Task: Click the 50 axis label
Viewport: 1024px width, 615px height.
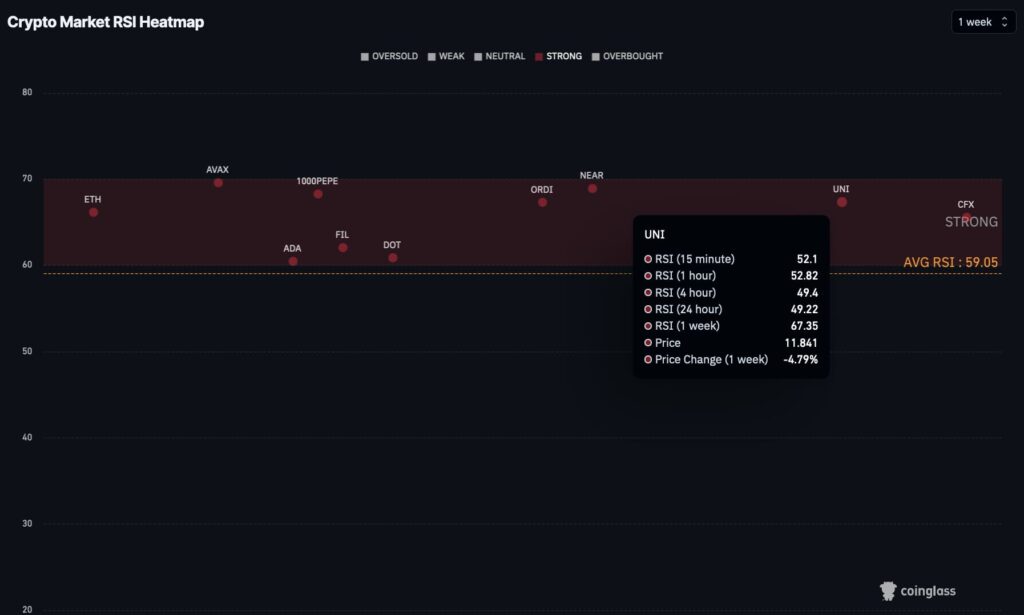Action: point(27,351)
